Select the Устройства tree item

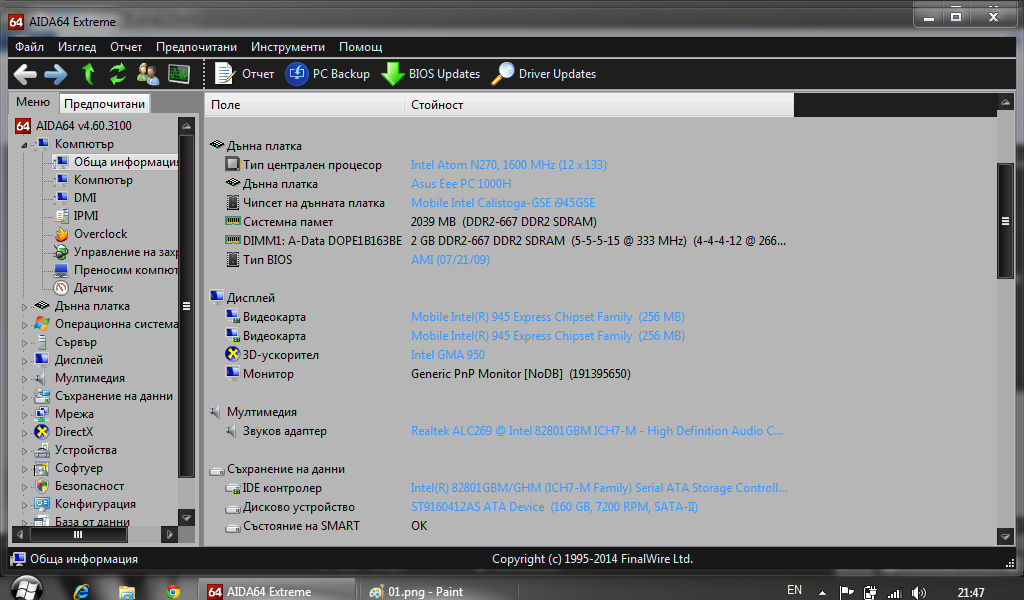point(86,450)
